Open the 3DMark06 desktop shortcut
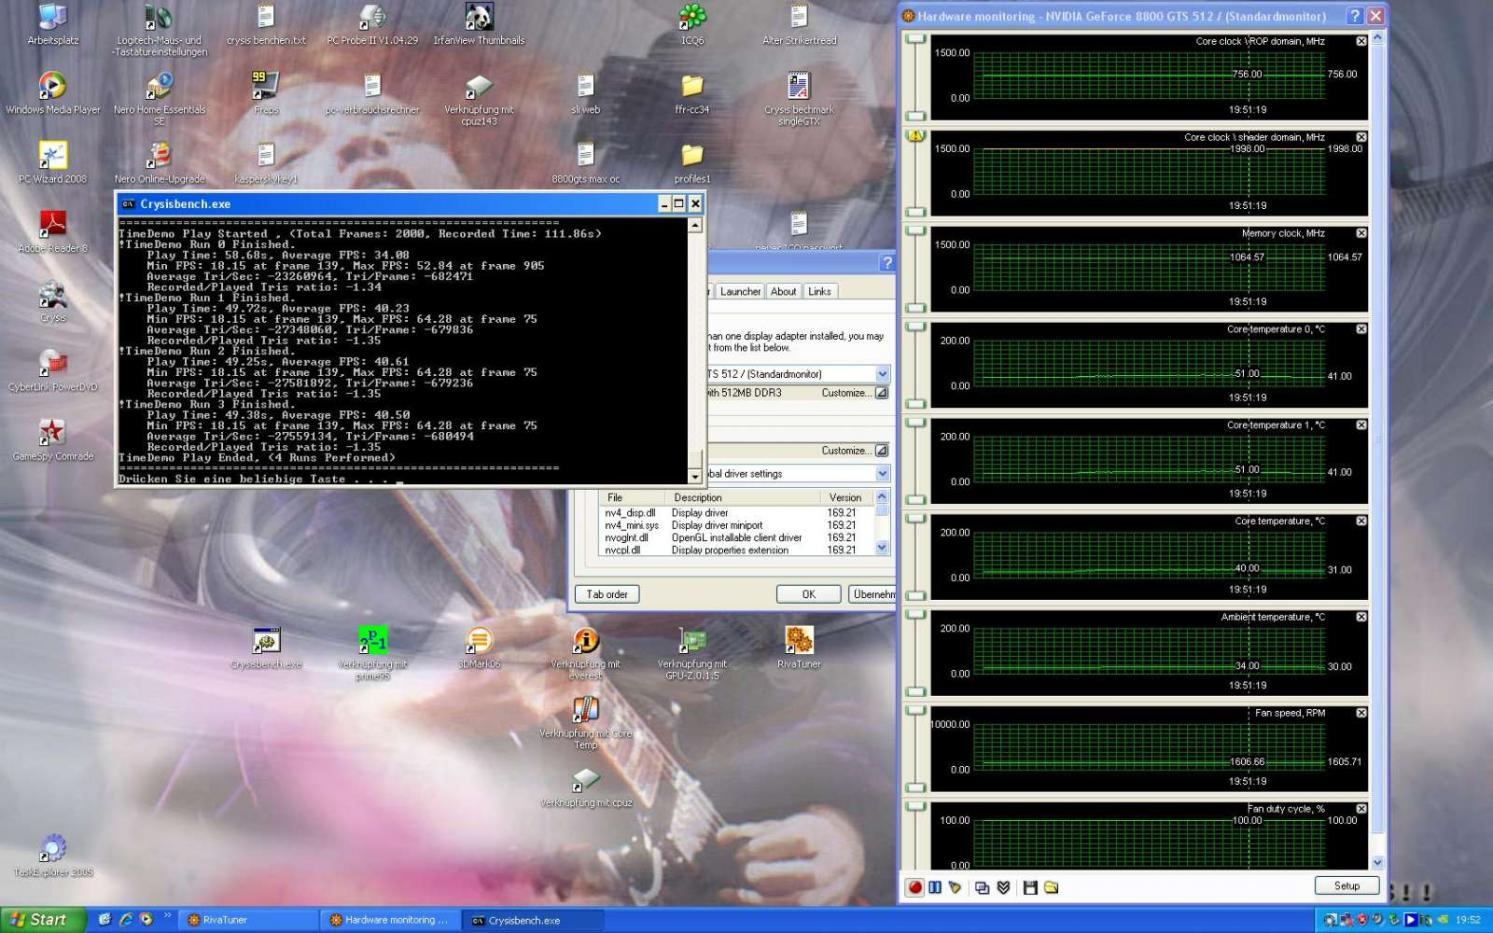The height and width of the screenshot is (933, 1493). coord(479,648)
